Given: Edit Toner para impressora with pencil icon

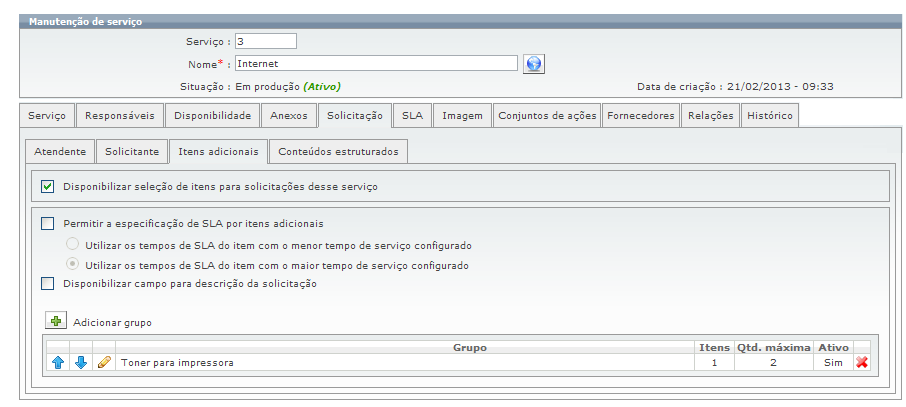Looking at the screenshot, I should click(104, 363).
